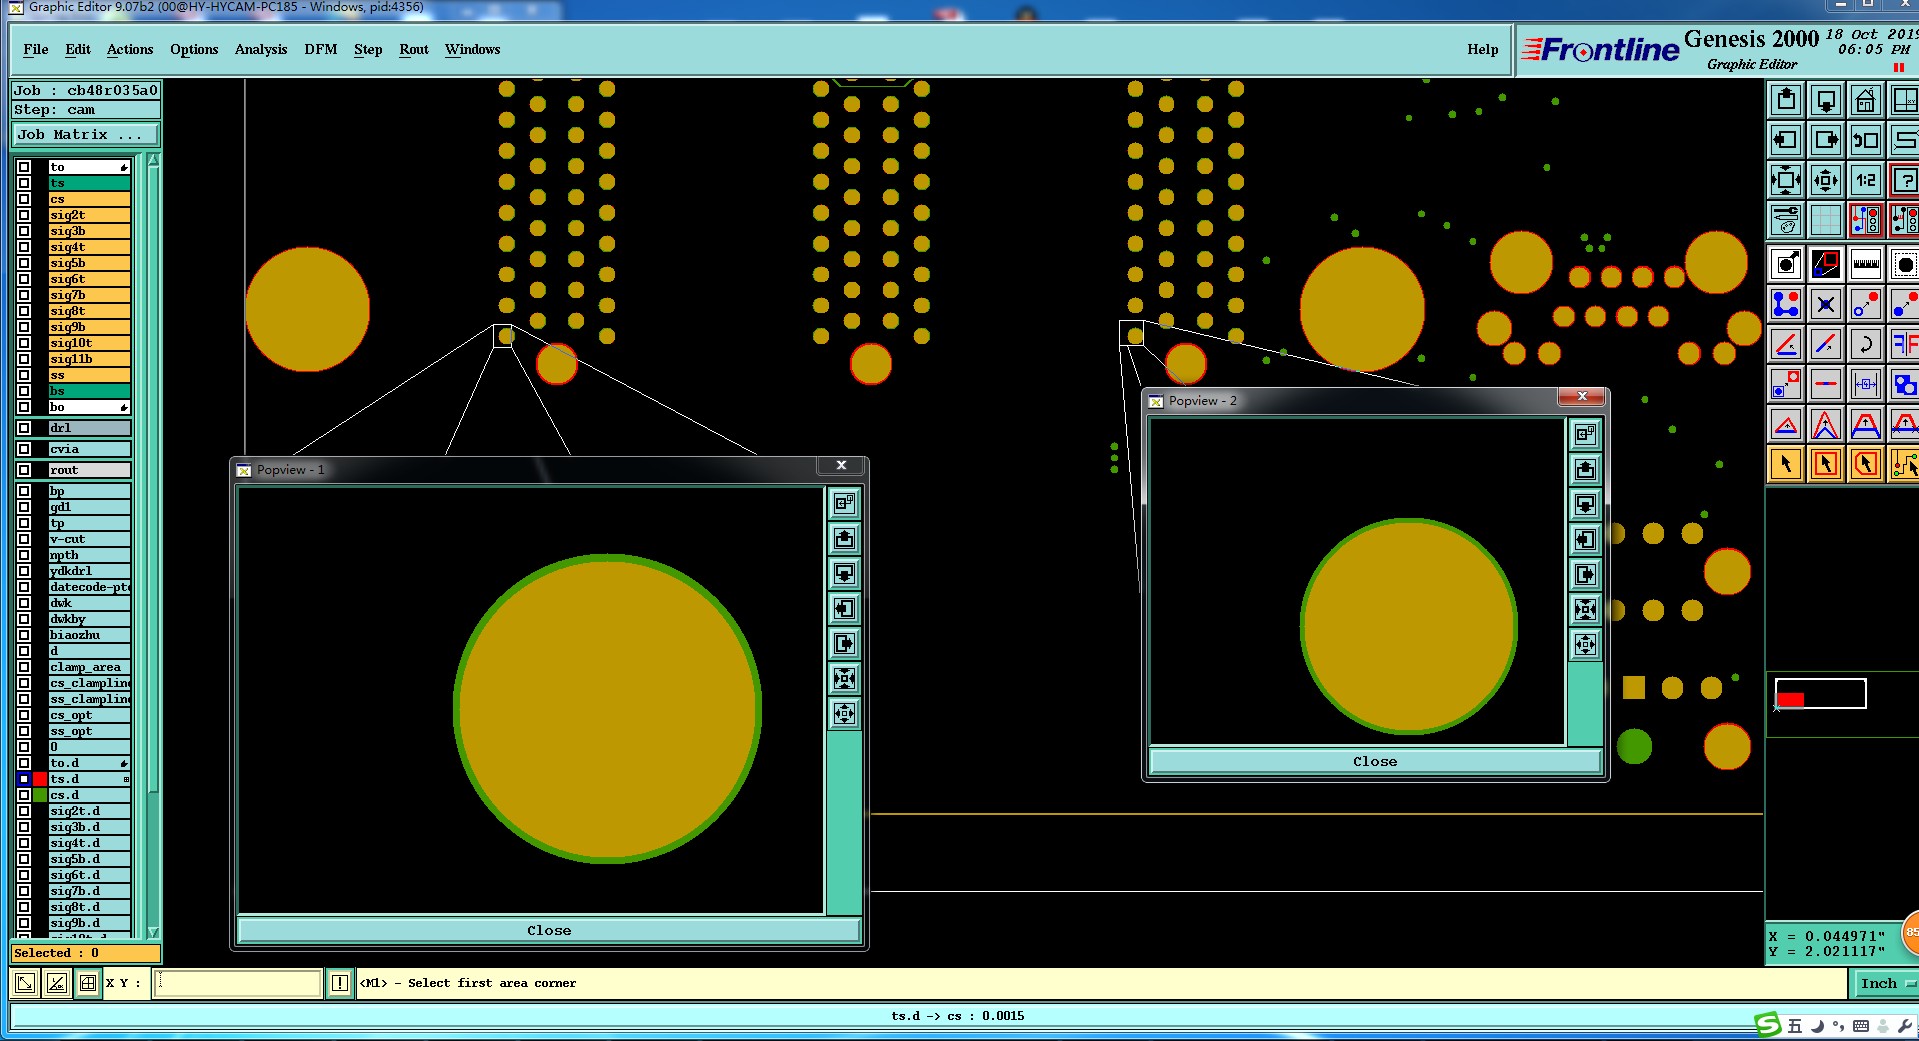This screenshot has width=1919, height=1041.
Task: Click zoom in icon in Popview - 1
Action: click(845, 679)
